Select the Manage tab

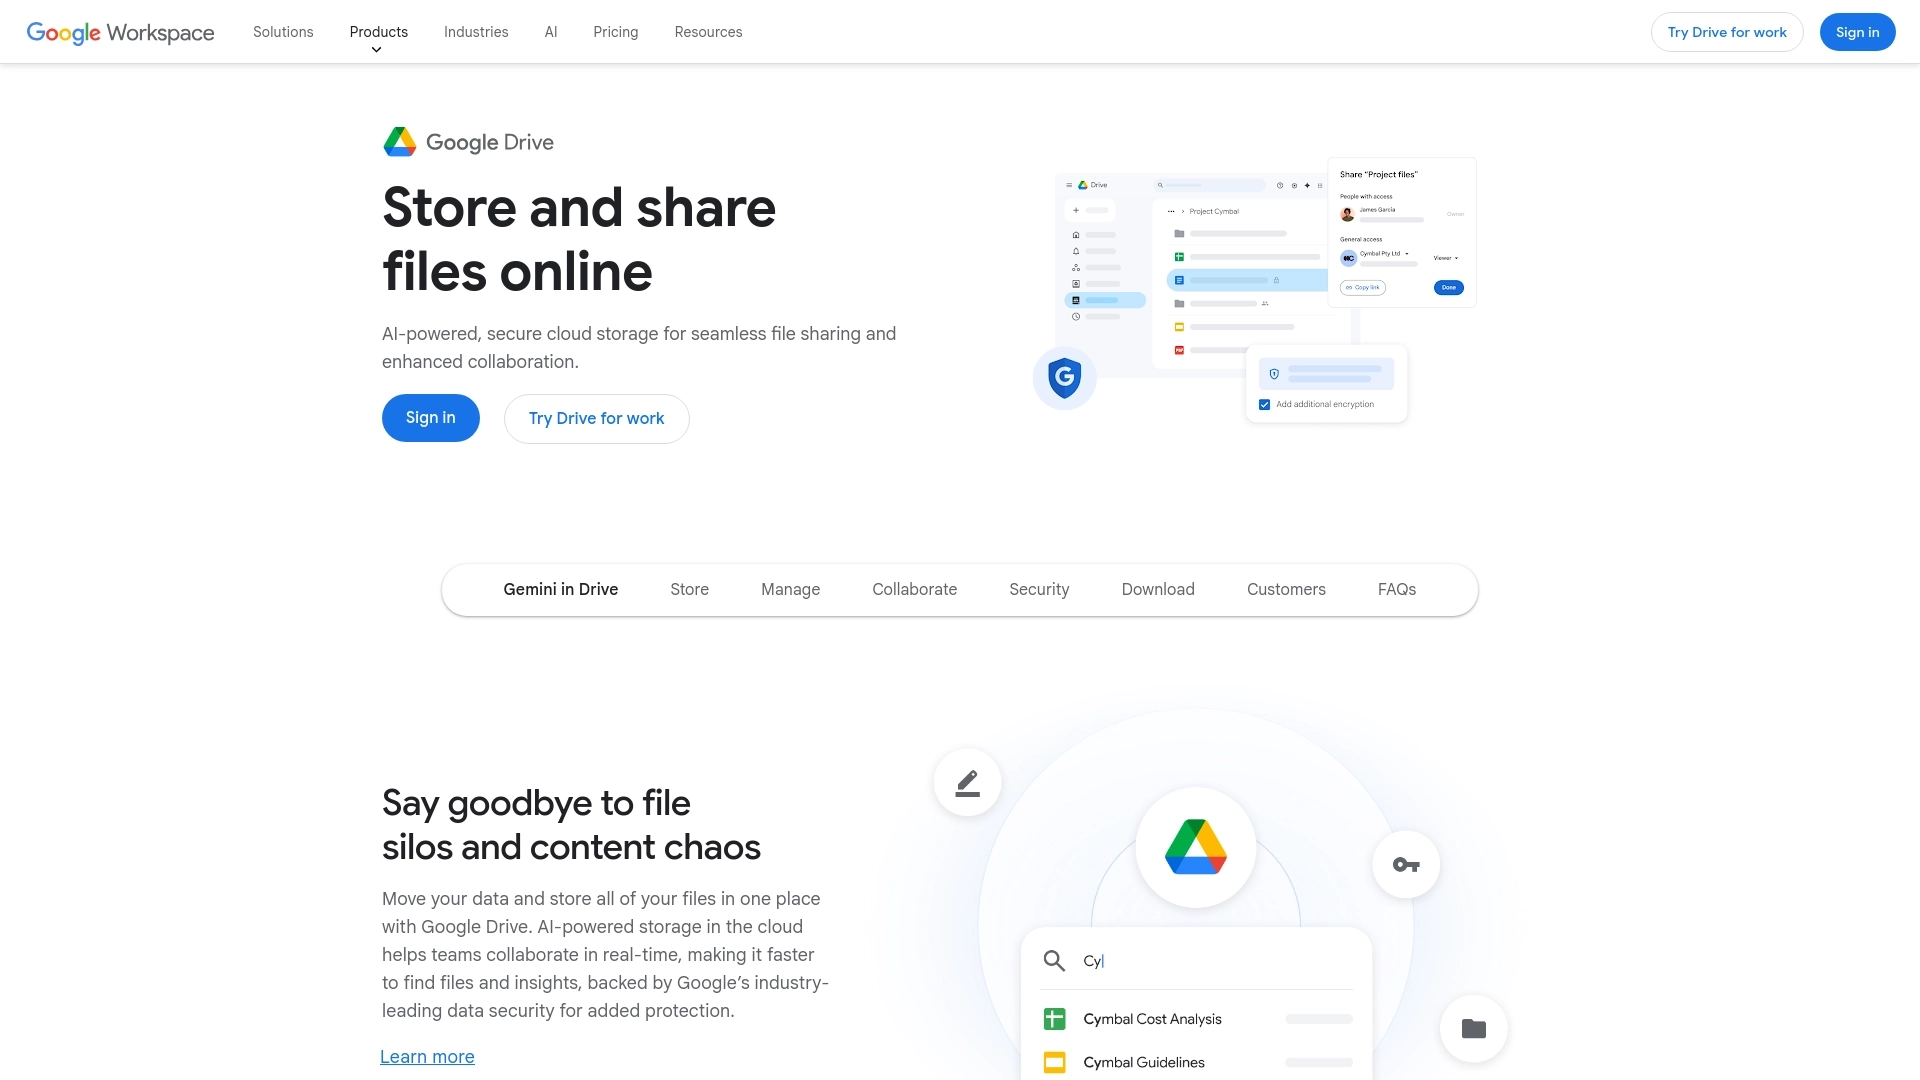pos(791,590)
